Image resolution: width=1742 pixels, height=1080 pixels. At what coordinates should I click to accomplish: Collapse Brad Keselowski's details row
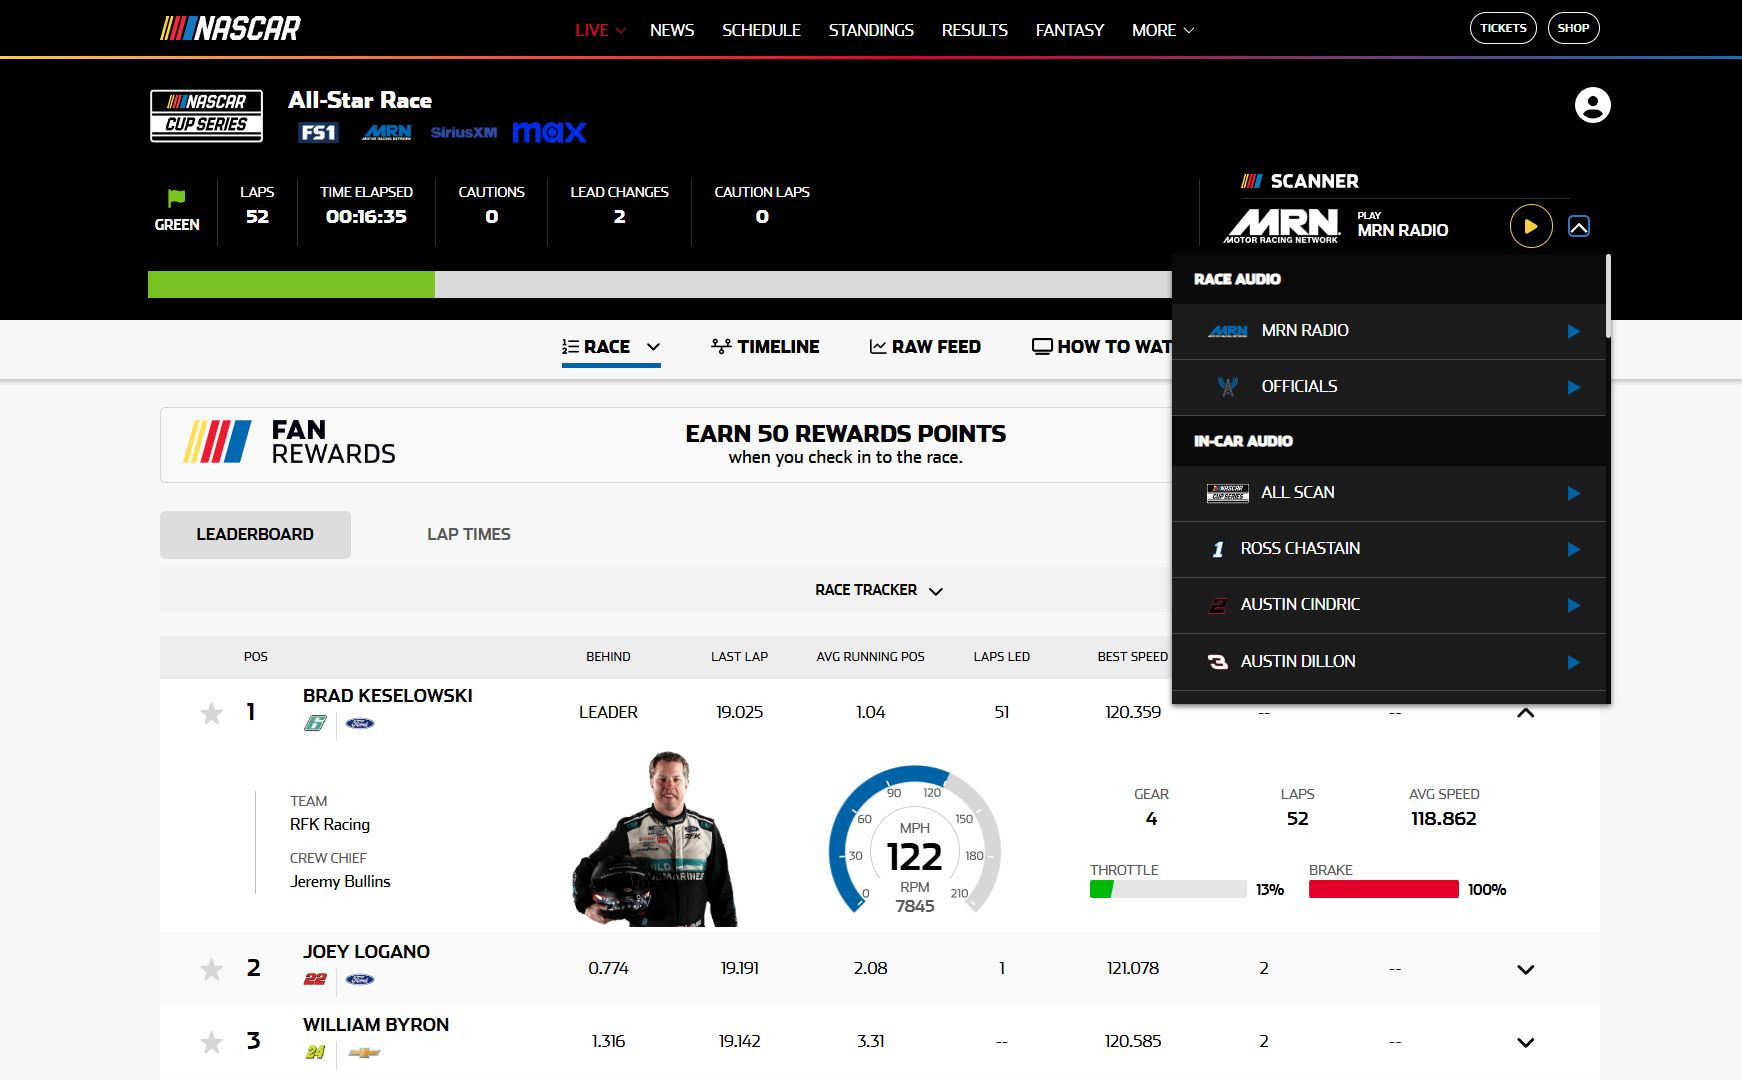pyautogui.click(x=1525, y=713)
